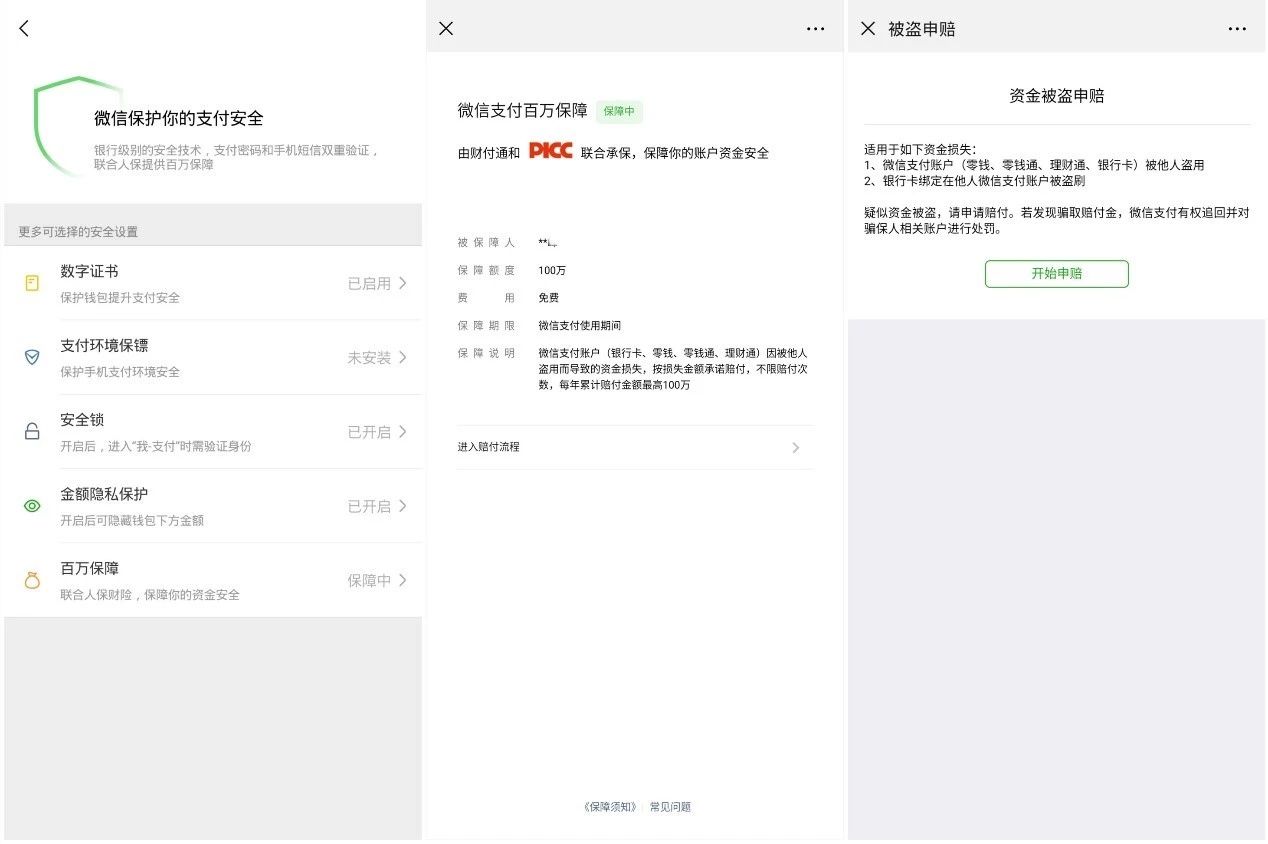Tap the PICC logo

click(x=550, y=151)
